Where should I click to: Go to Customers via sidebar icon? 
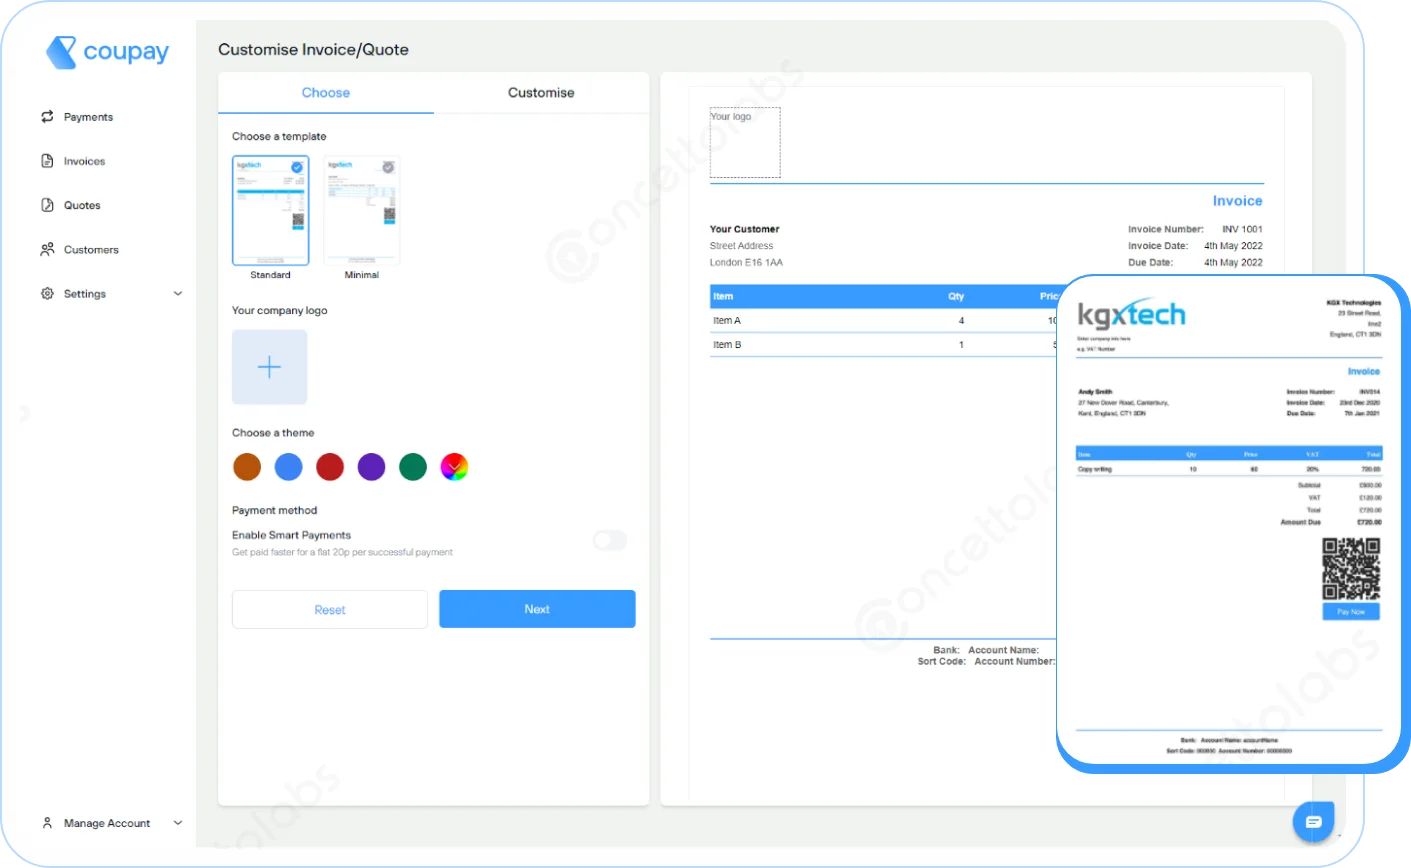click(46, 249)
